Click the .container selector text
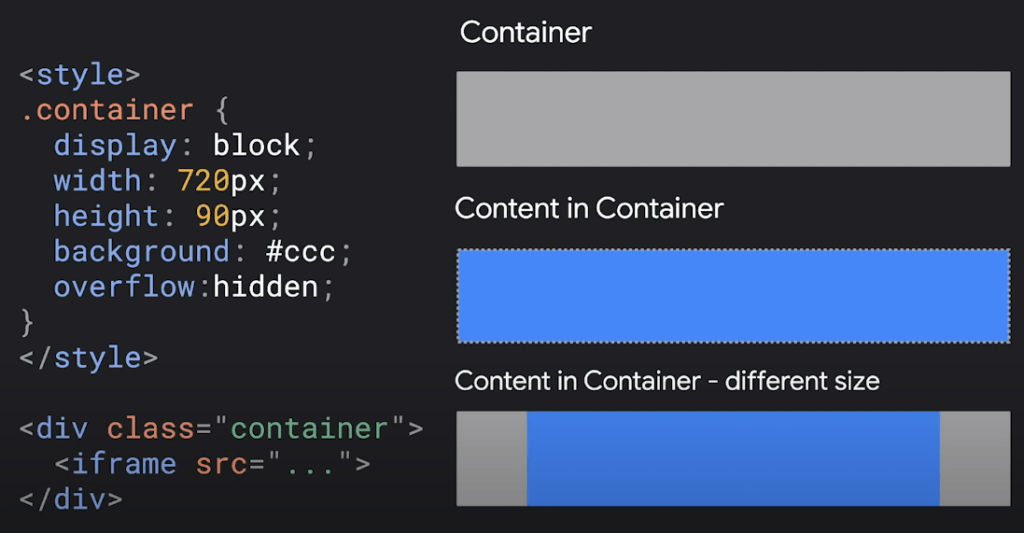 [x=107, y=110]
